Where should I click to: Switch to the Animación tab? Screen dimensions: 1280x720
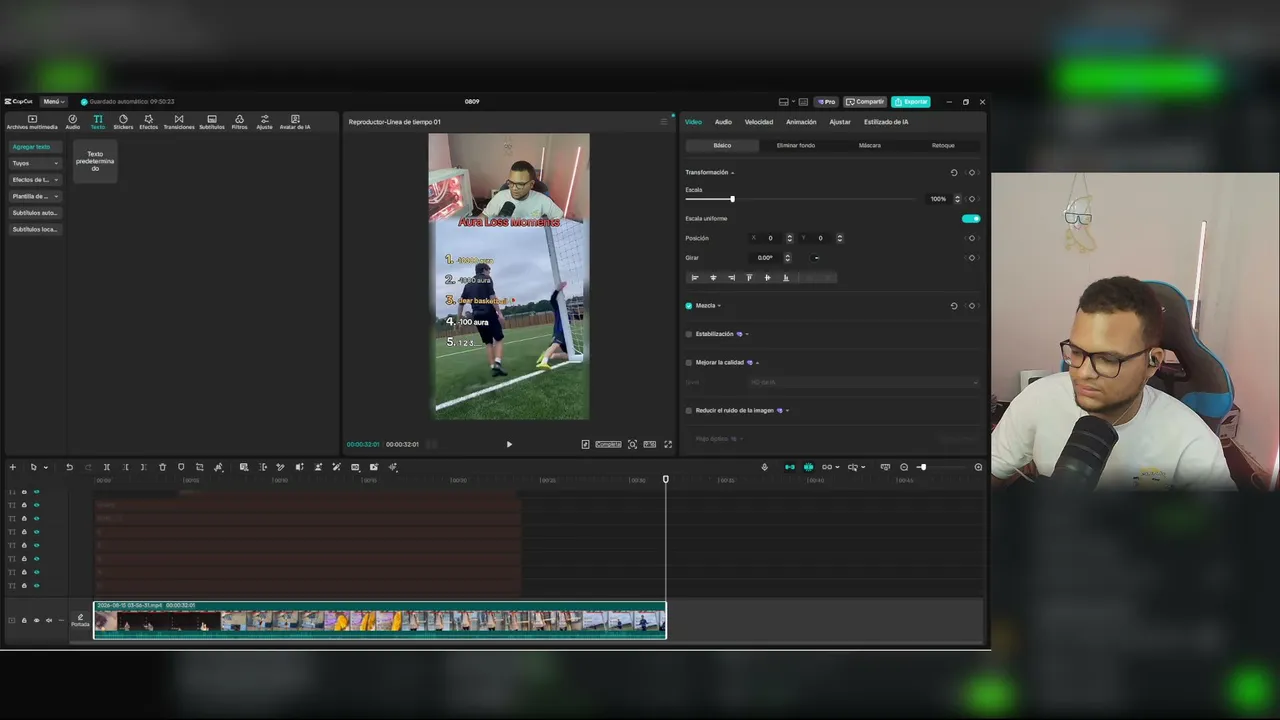click(x=801, y=122)
